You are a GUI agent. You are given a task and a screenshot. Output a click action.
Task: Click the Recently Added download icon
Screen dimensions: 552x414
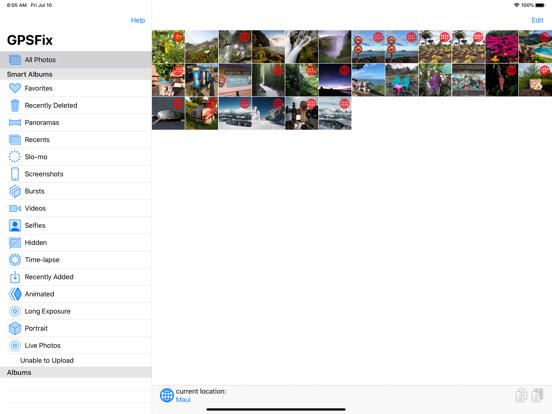point(15,277)
